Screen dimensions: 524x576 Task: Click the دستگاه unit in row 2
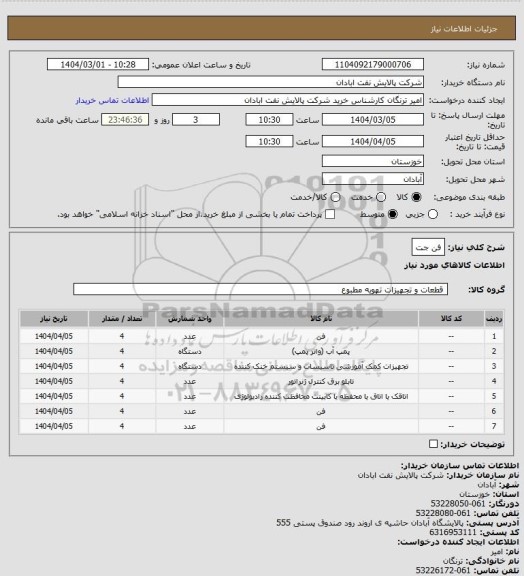click(x=190, y=352)
